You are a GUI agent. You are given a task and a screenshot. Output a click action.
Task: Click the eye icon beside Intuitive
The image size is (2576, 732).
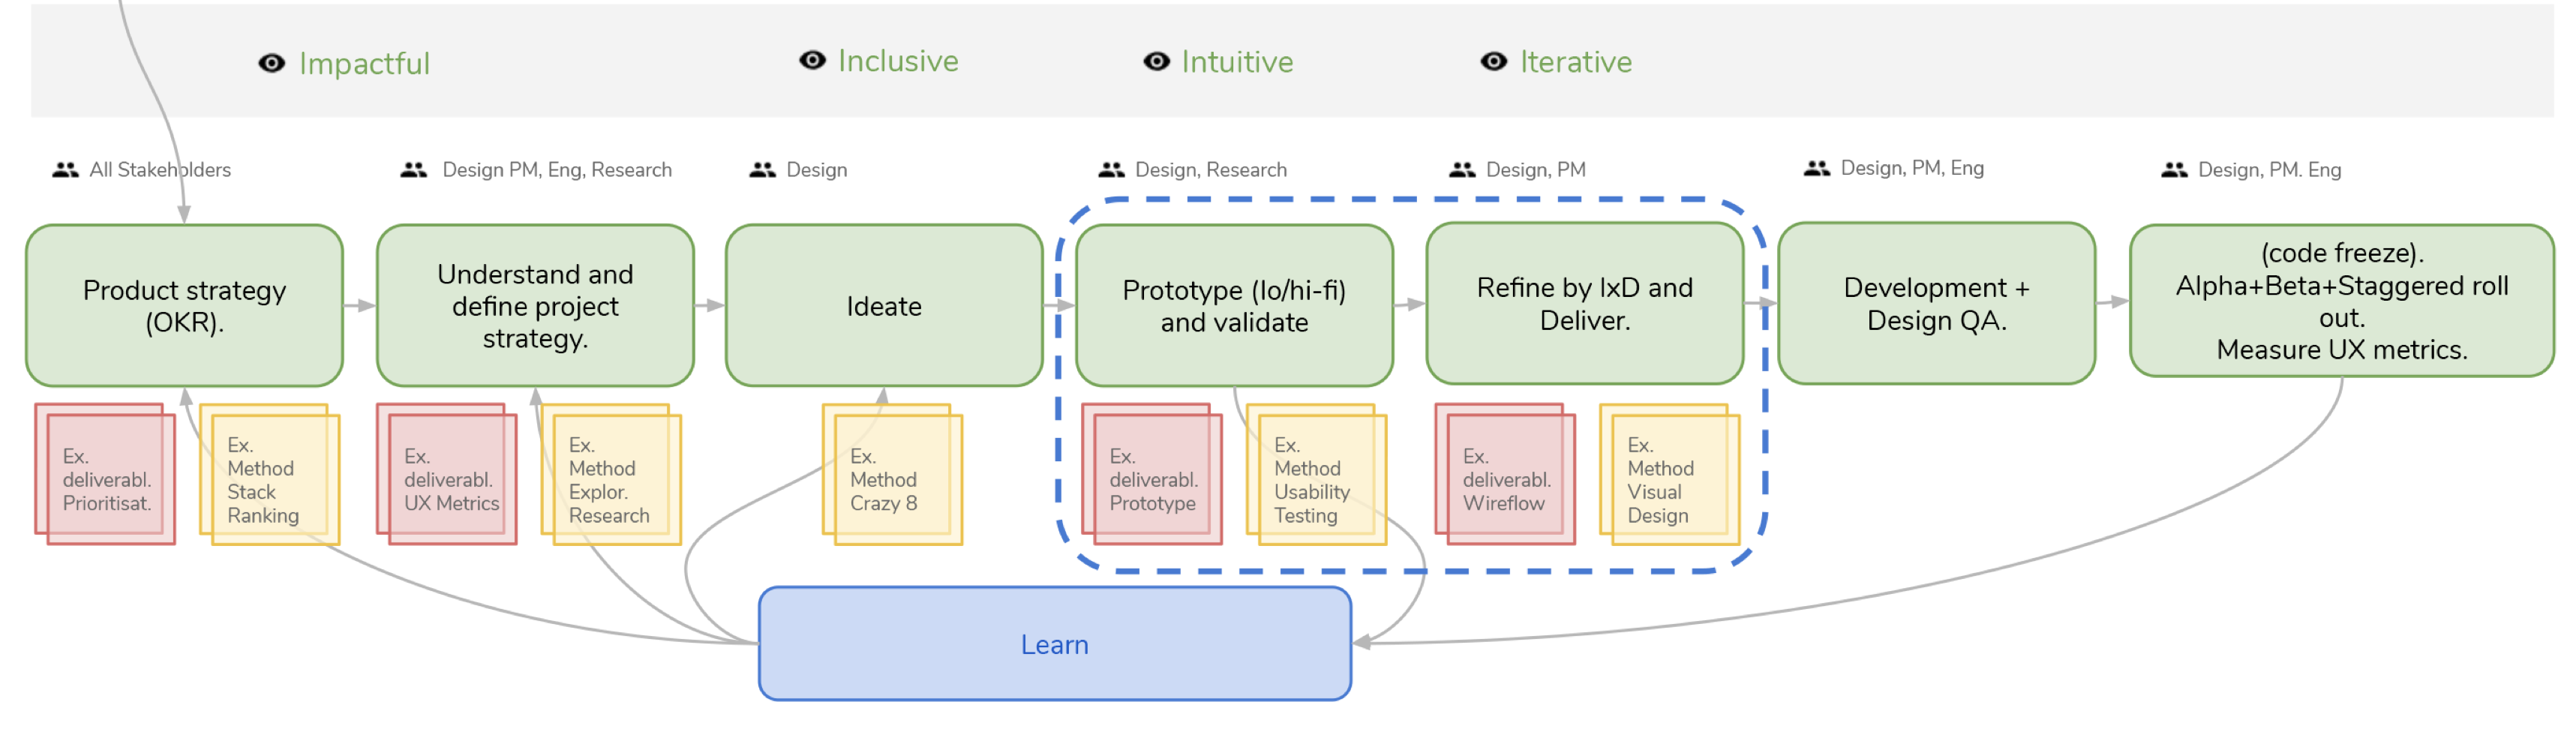[x=1156, y=62]
